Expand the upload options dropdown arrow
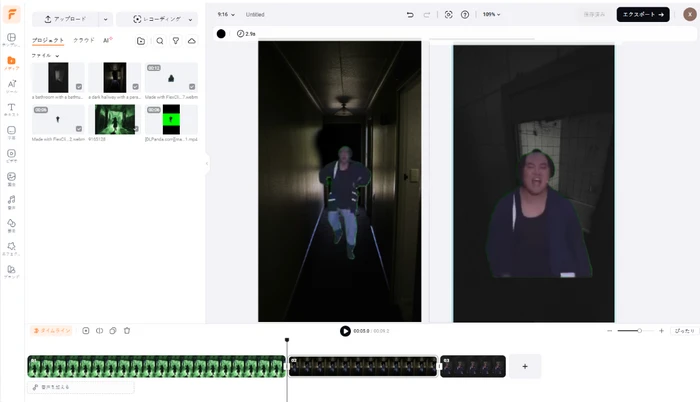700x402 pixels. point(105,19)
